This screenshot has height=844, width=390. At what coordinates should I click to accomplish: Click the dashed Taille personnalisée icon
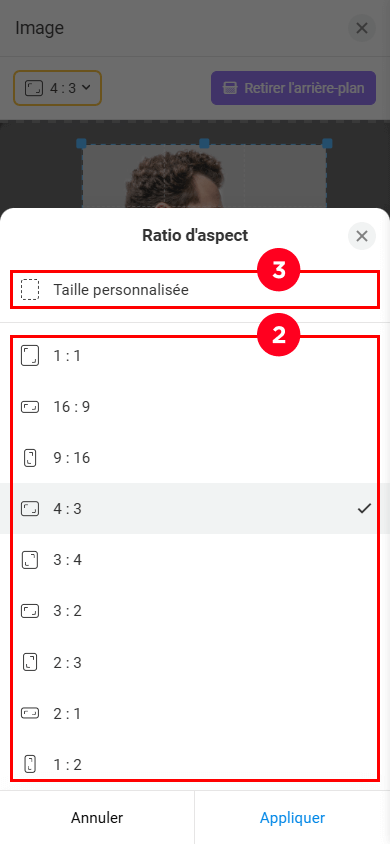(30, 290)
